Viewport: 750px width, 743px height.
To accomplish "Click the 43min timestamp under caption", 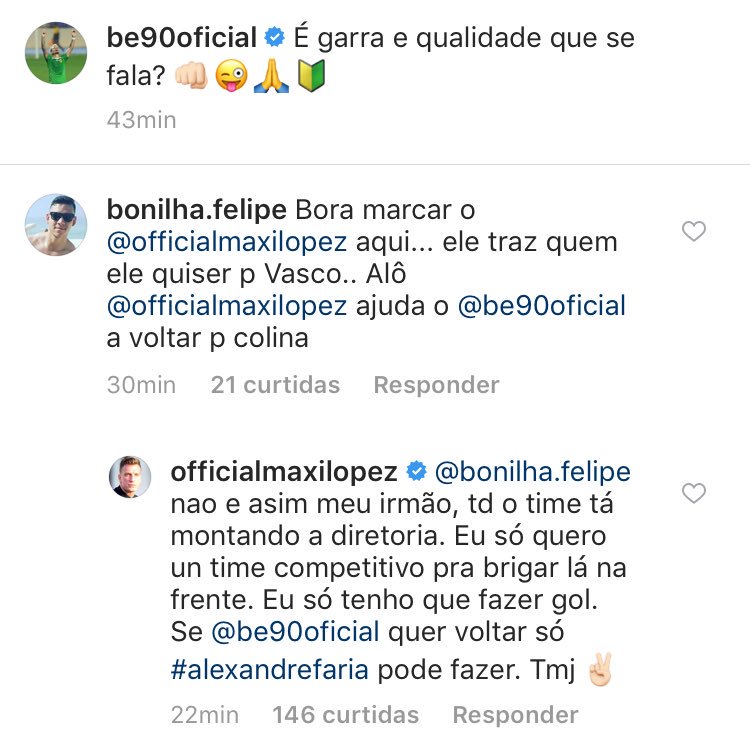I will point(141,120).
